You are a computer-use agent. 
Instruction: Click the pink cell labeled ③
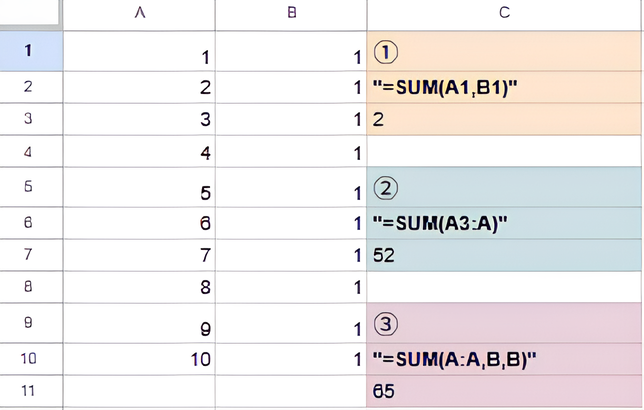[x=504, y=322]
